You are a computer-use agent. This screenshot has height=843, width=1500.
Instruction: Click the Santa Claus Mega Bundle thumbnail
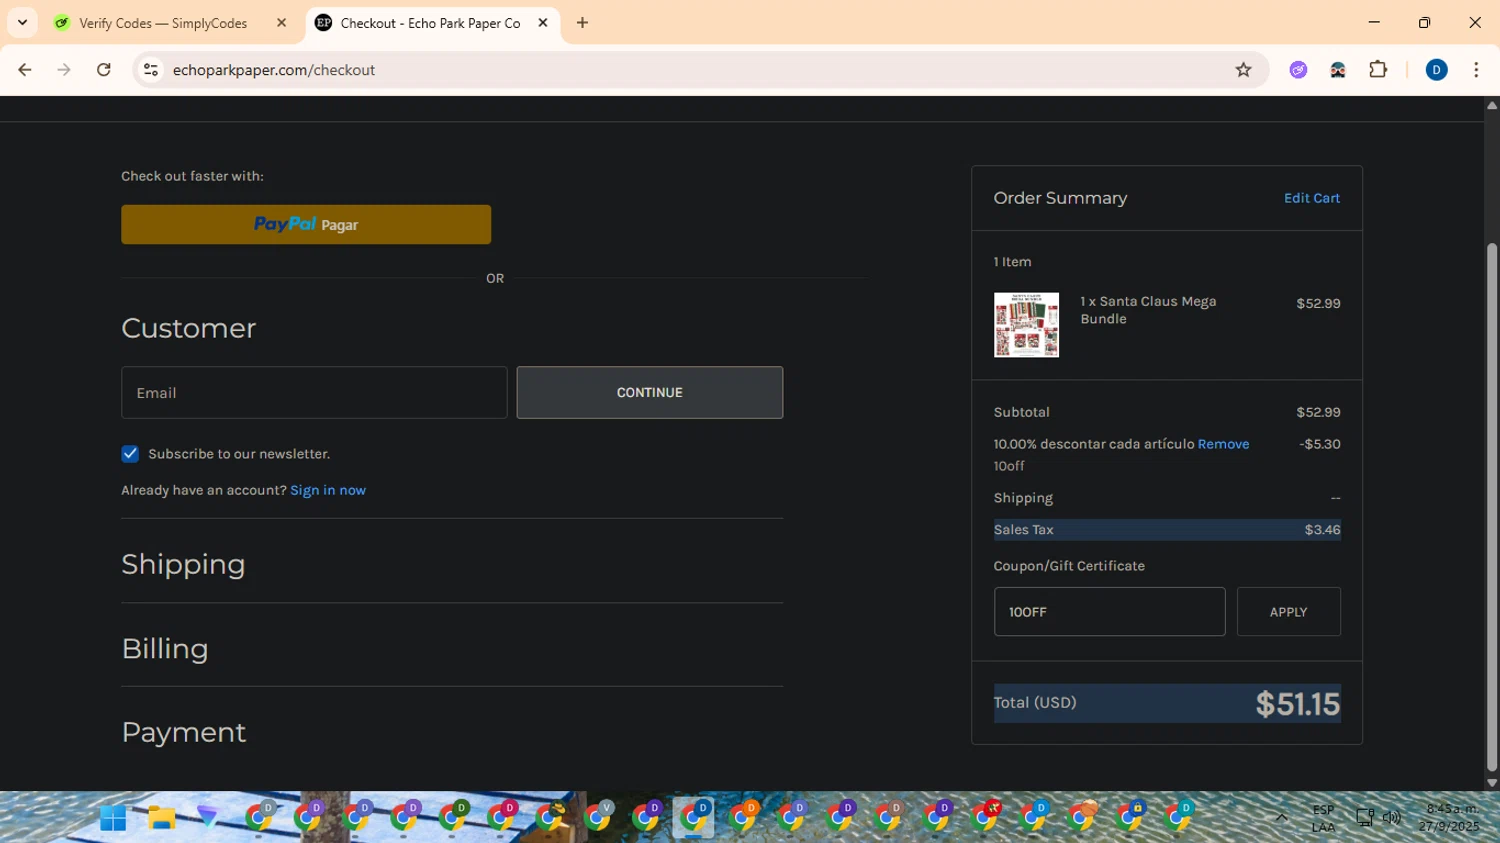pos(1026,325)
